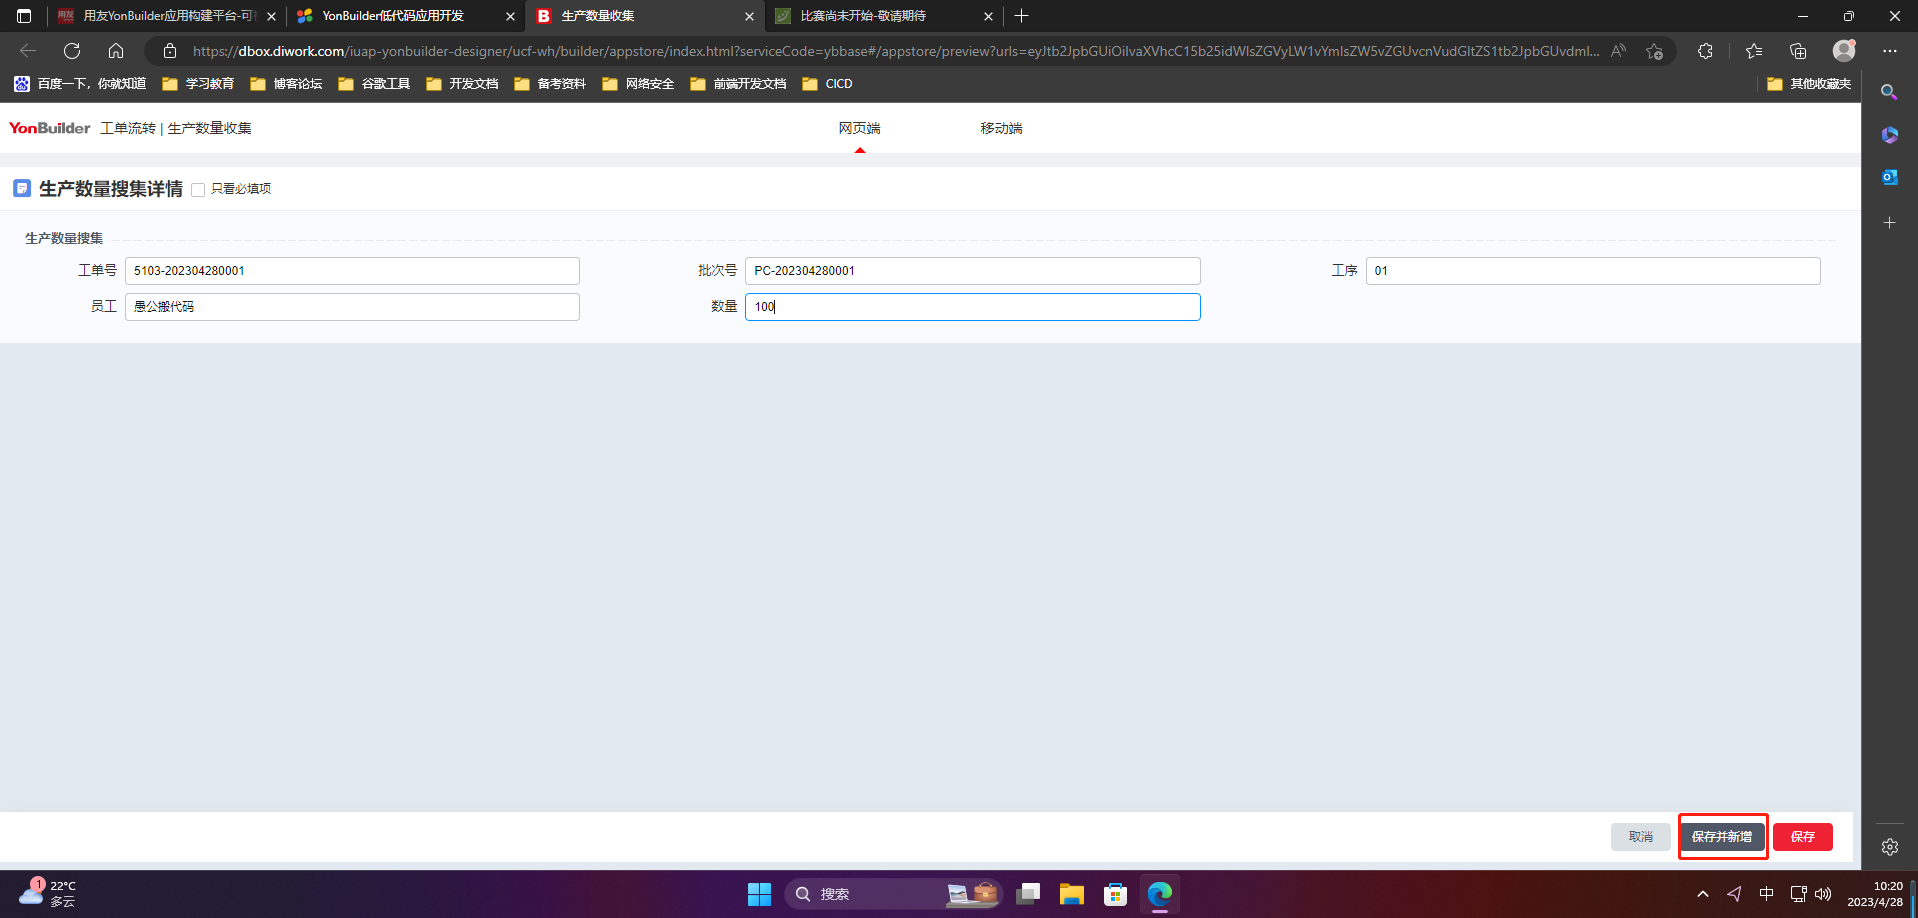Open 百度一下，你就知道 bookmark
1918x918 pixels.
(x=80, y=84)
